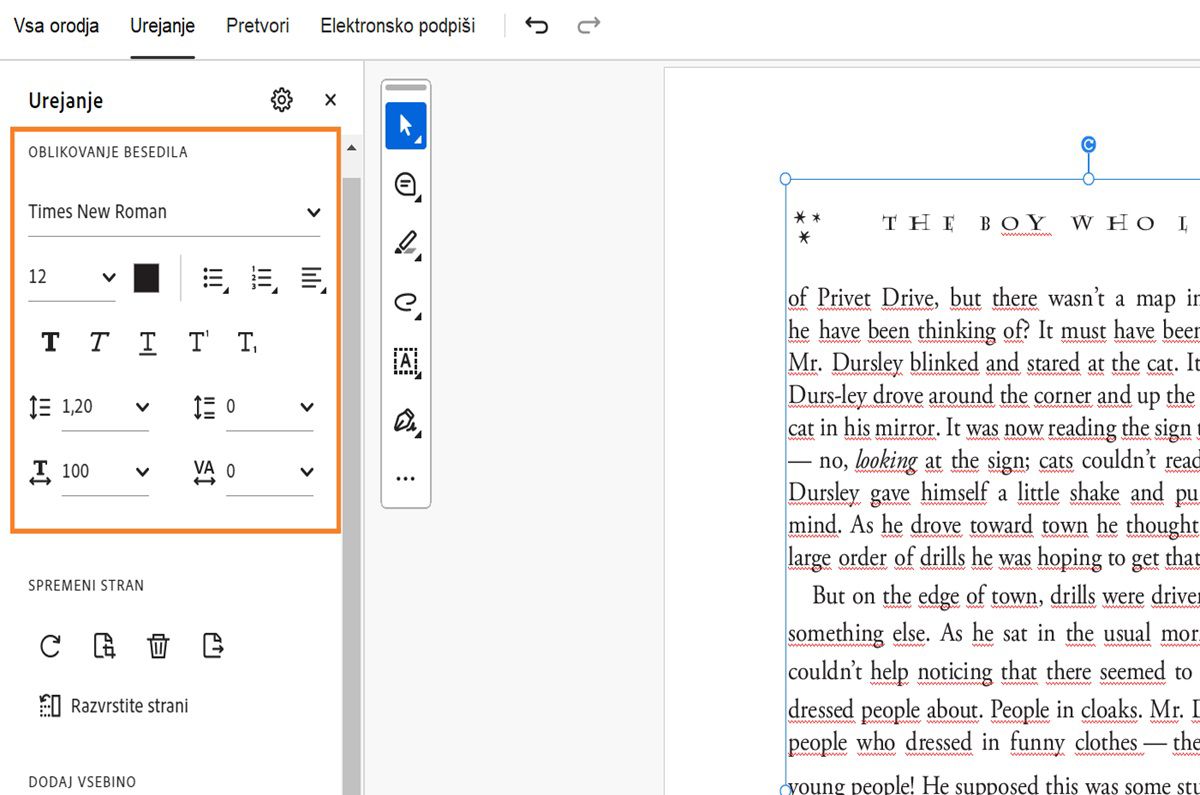Select the highlighter tool

(x=405, y=243)
